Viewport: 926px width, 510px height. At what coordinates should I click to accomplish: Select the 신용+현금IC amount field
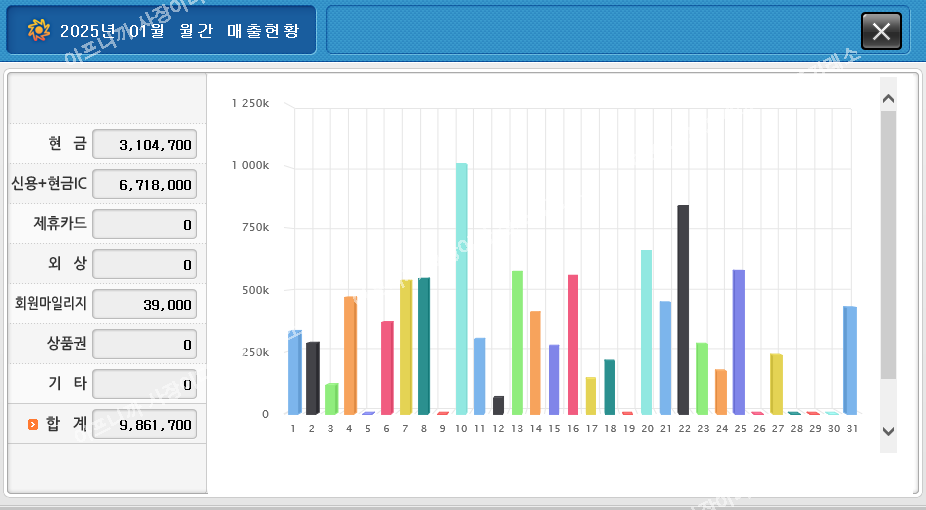click(144, 185)
